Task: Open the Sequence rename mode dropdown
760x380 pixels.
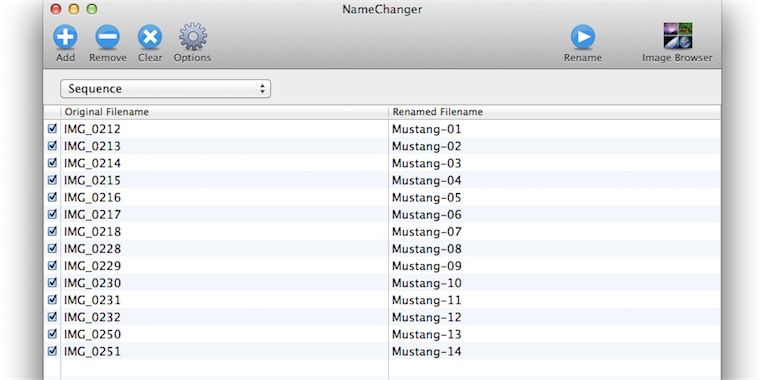Action: (x=165, y=89)
